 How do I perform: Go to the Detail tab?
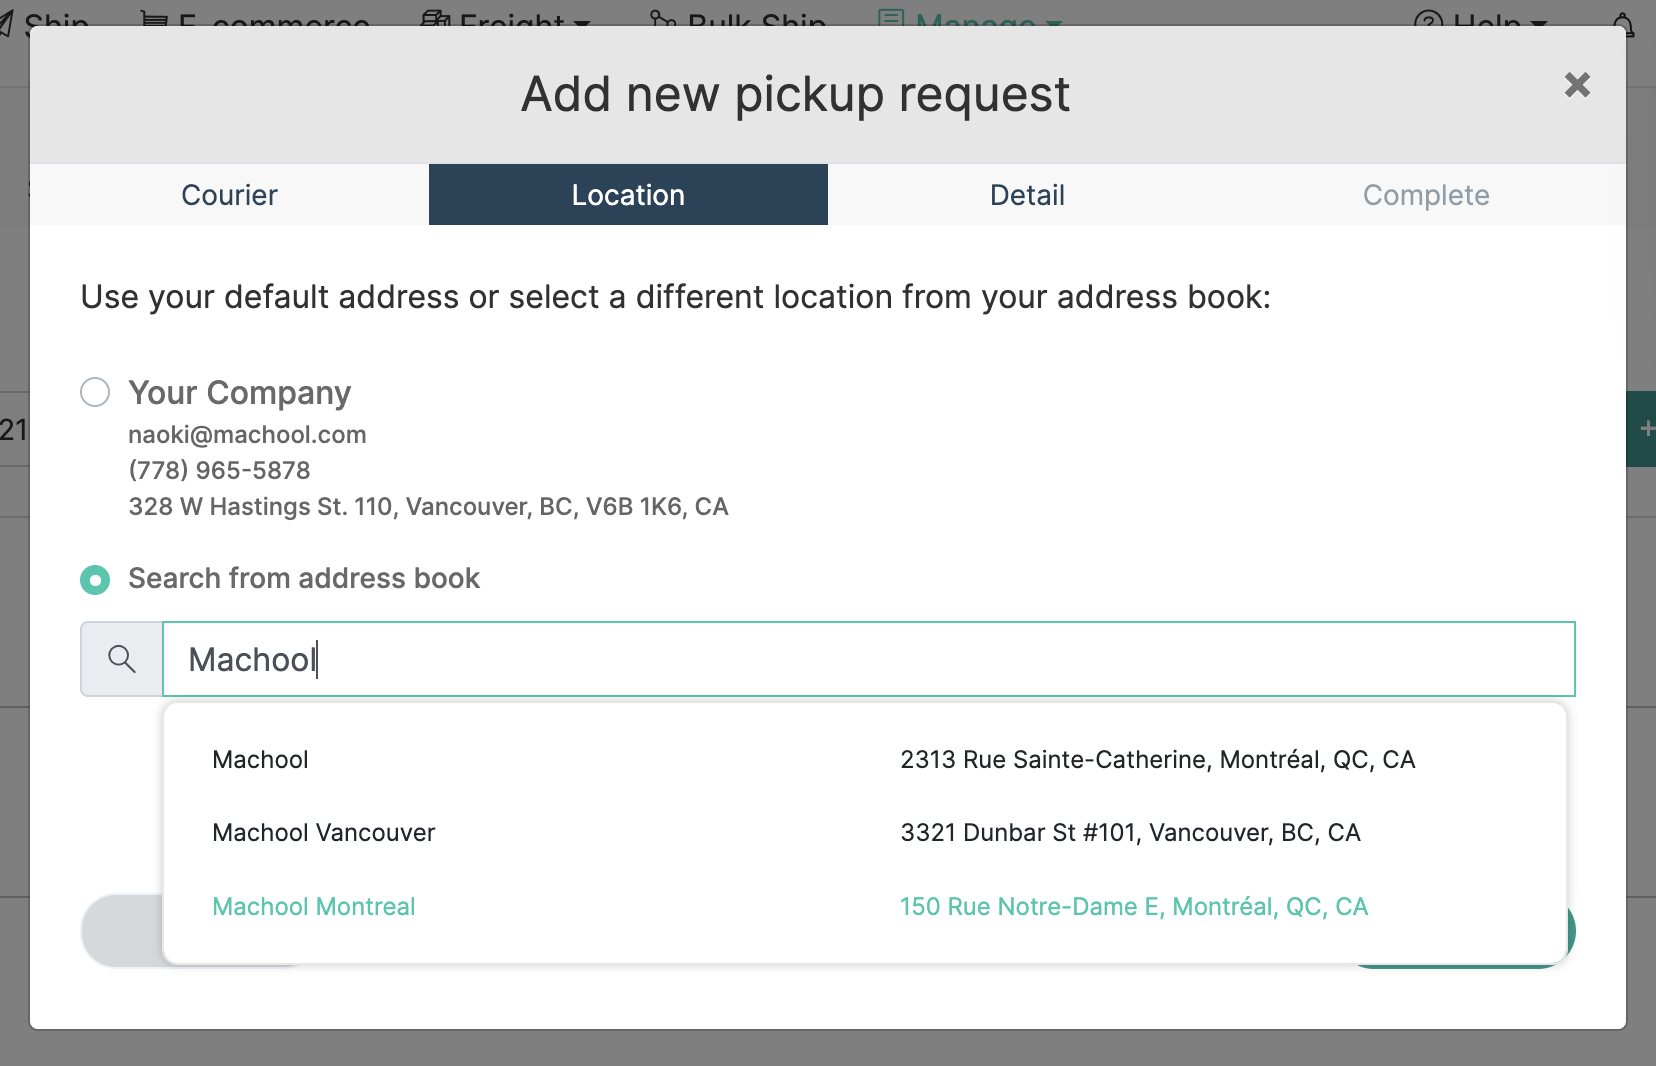1027,195
